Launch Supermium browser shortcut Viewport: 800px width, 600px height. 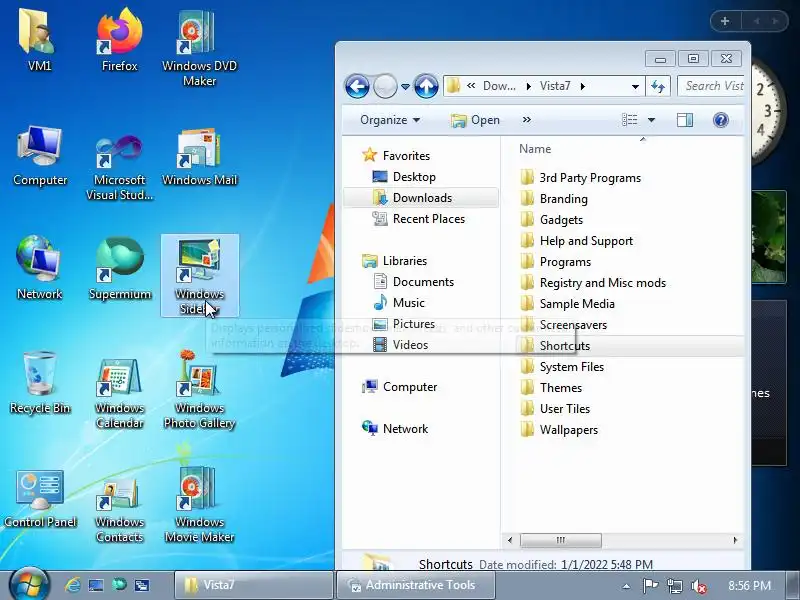pyautogui.click(x=119, y=267)
